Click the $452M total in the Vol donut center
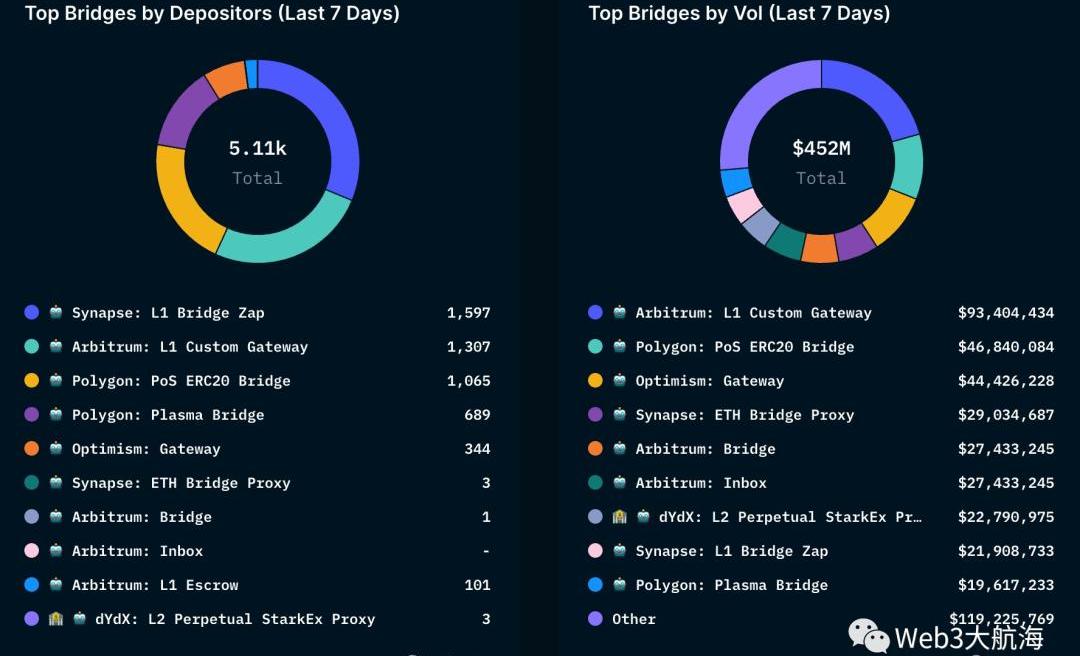1080x656 pixels. pos(821,149)
